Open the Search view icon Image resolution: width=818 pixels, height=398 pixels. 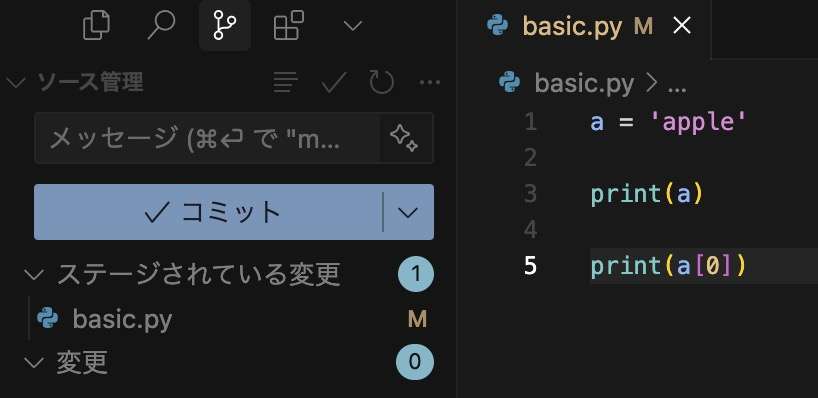point(161,26)
